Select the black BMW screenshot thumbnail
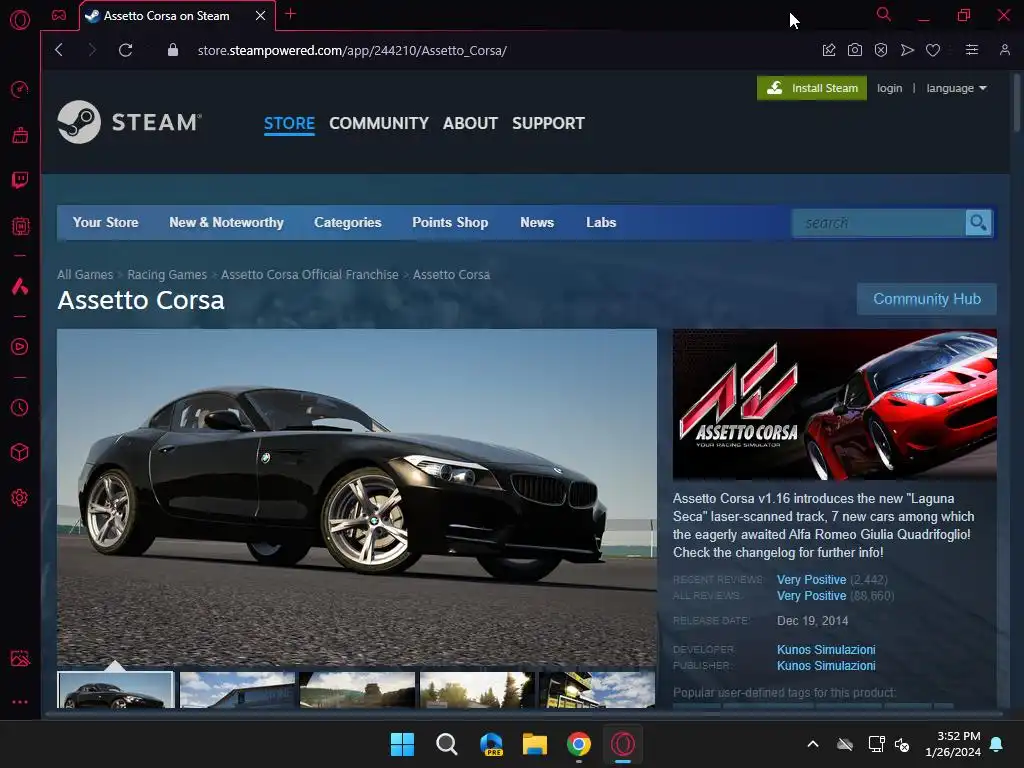Image resolution: width=1024 pixels, height=768 pixels. point(116,690)
